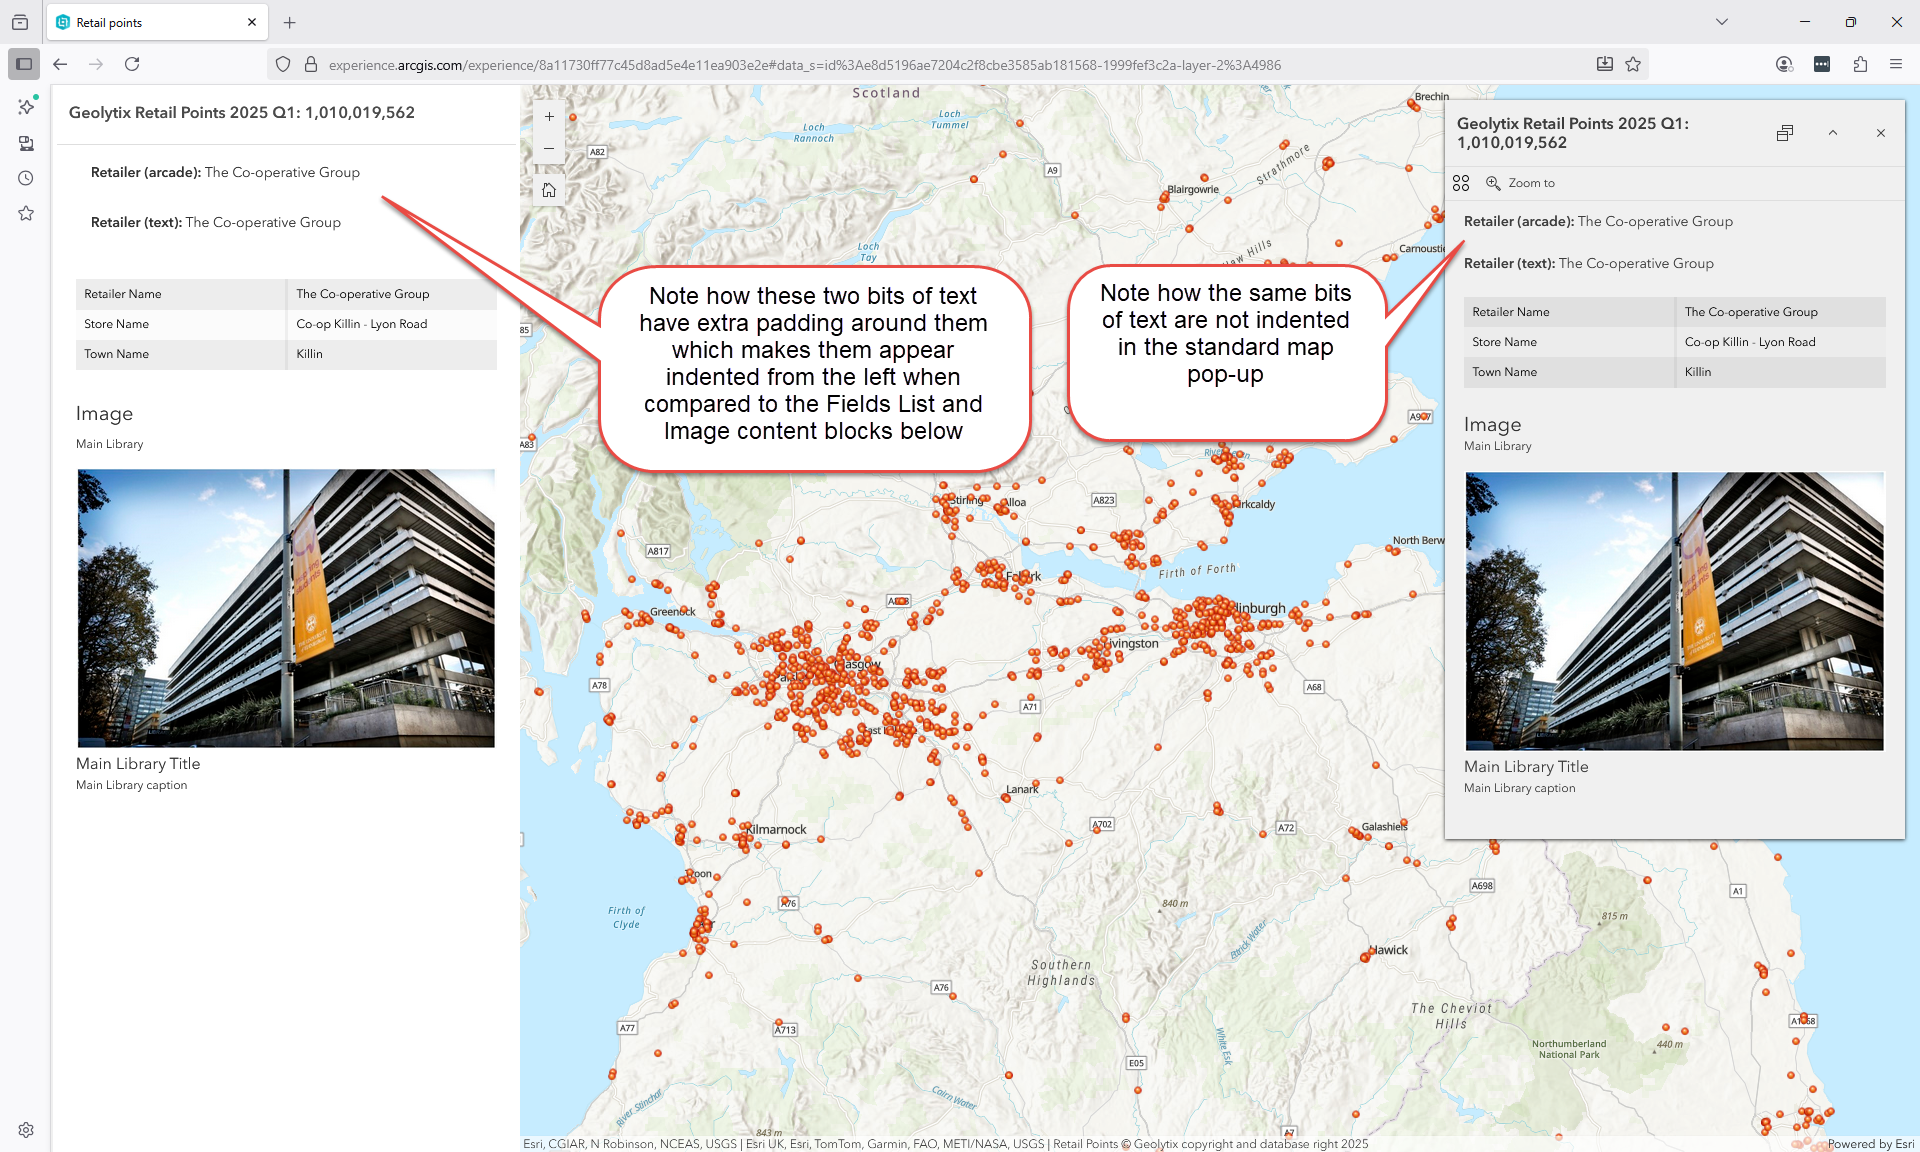This screenshot has width=1920, height=1152.
Task: Click the Image heading in left panel
Action: [104, 414]
